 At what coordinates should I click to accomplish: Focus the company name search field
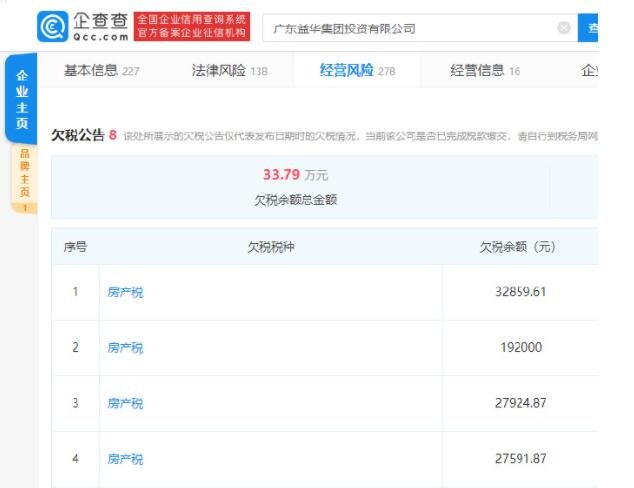[421, 28]
